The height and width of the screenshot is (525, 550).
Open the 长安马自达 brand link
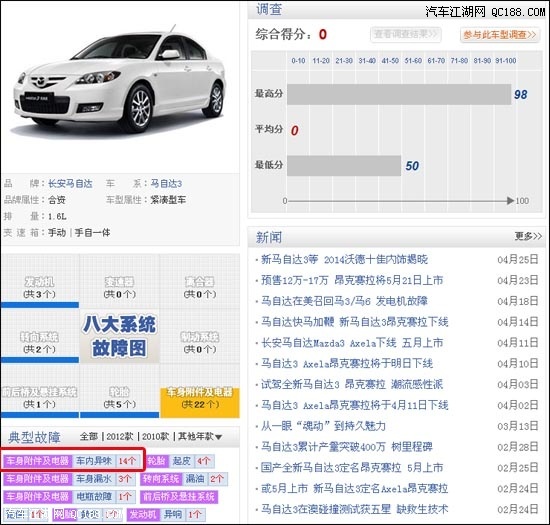click(x=70, y=183)
